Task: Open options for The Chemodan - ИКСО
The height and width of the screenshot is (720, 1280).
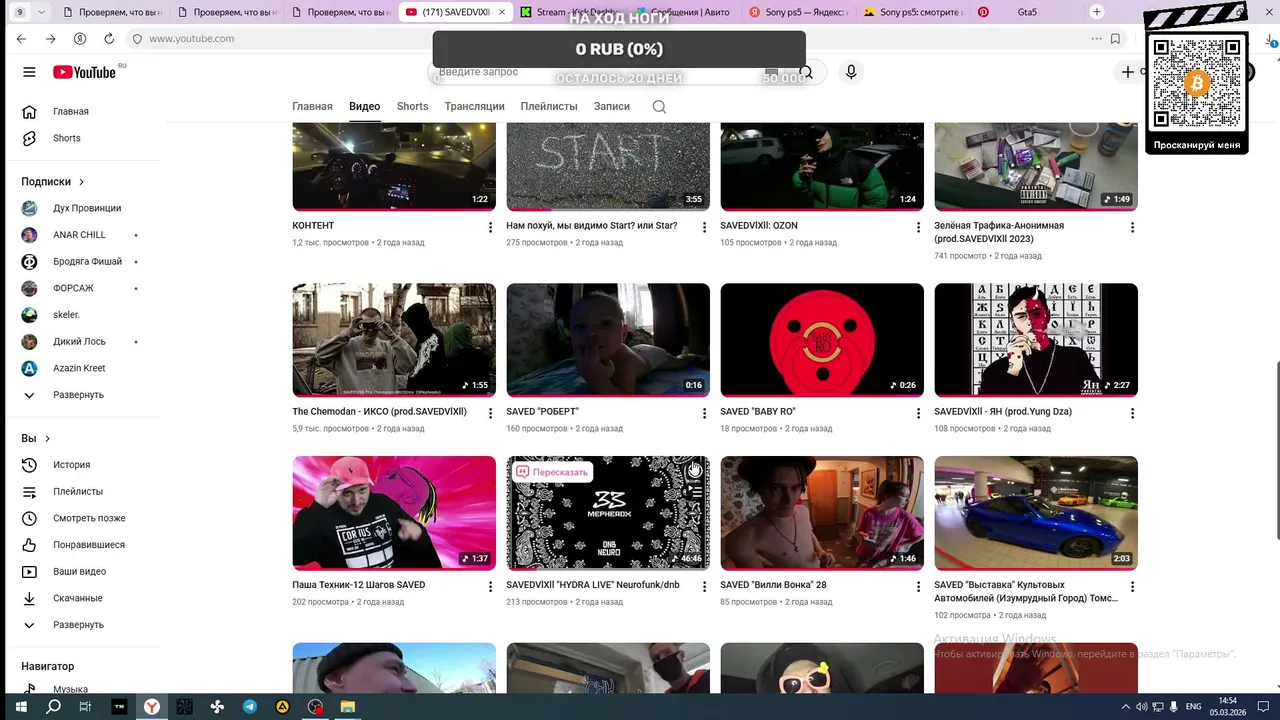Action: (490, 413)
